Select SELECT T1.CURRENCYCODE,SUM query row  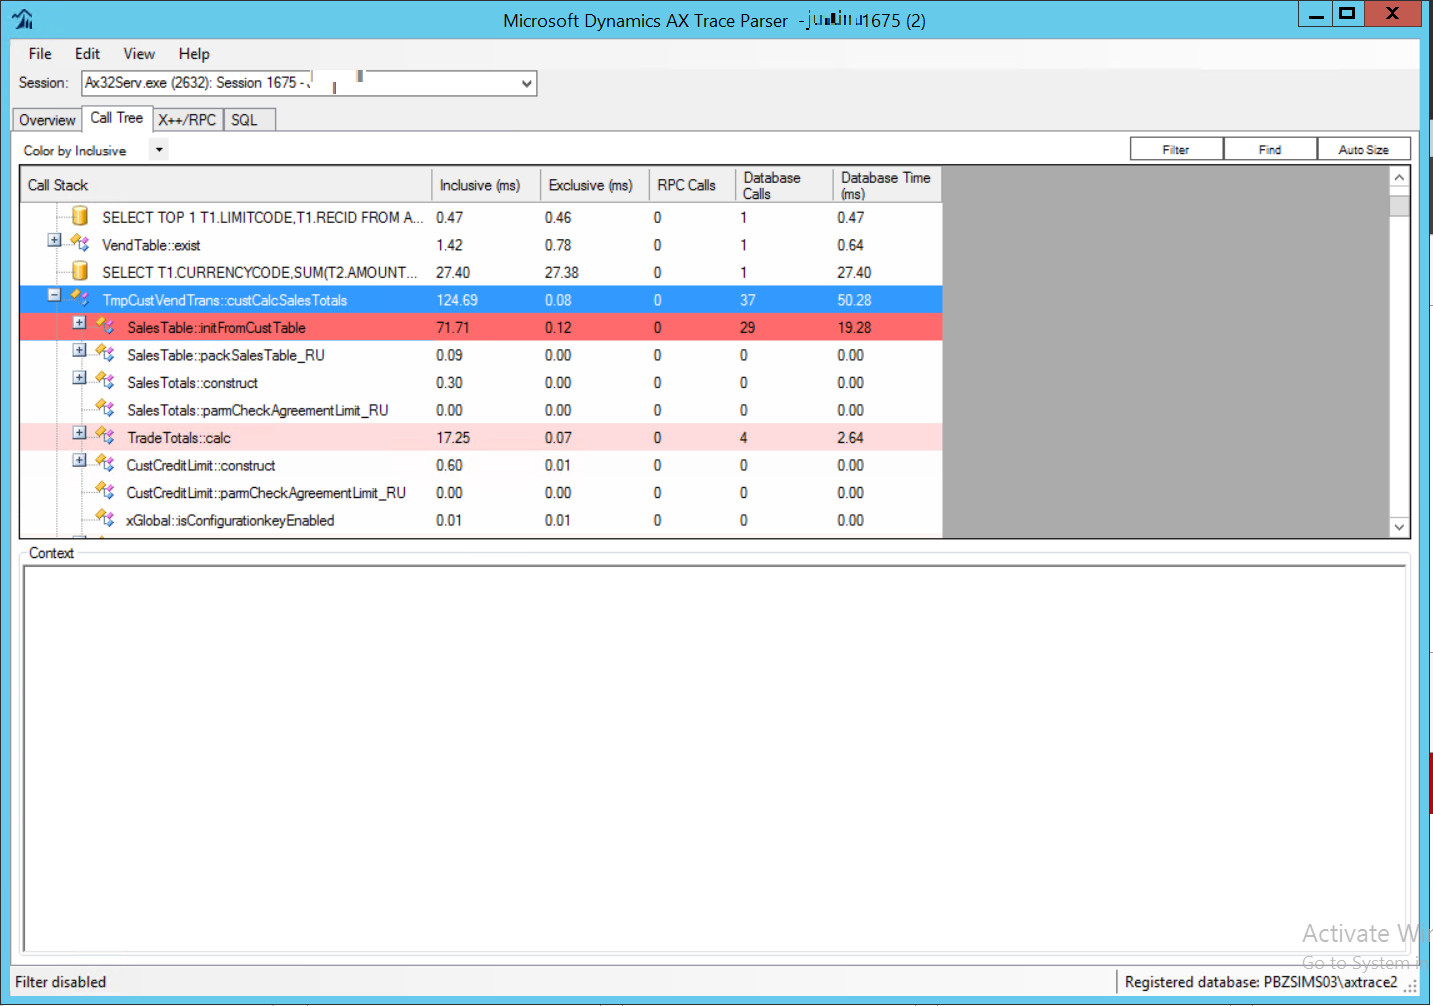pyautogui.click(x=481, y=272)
